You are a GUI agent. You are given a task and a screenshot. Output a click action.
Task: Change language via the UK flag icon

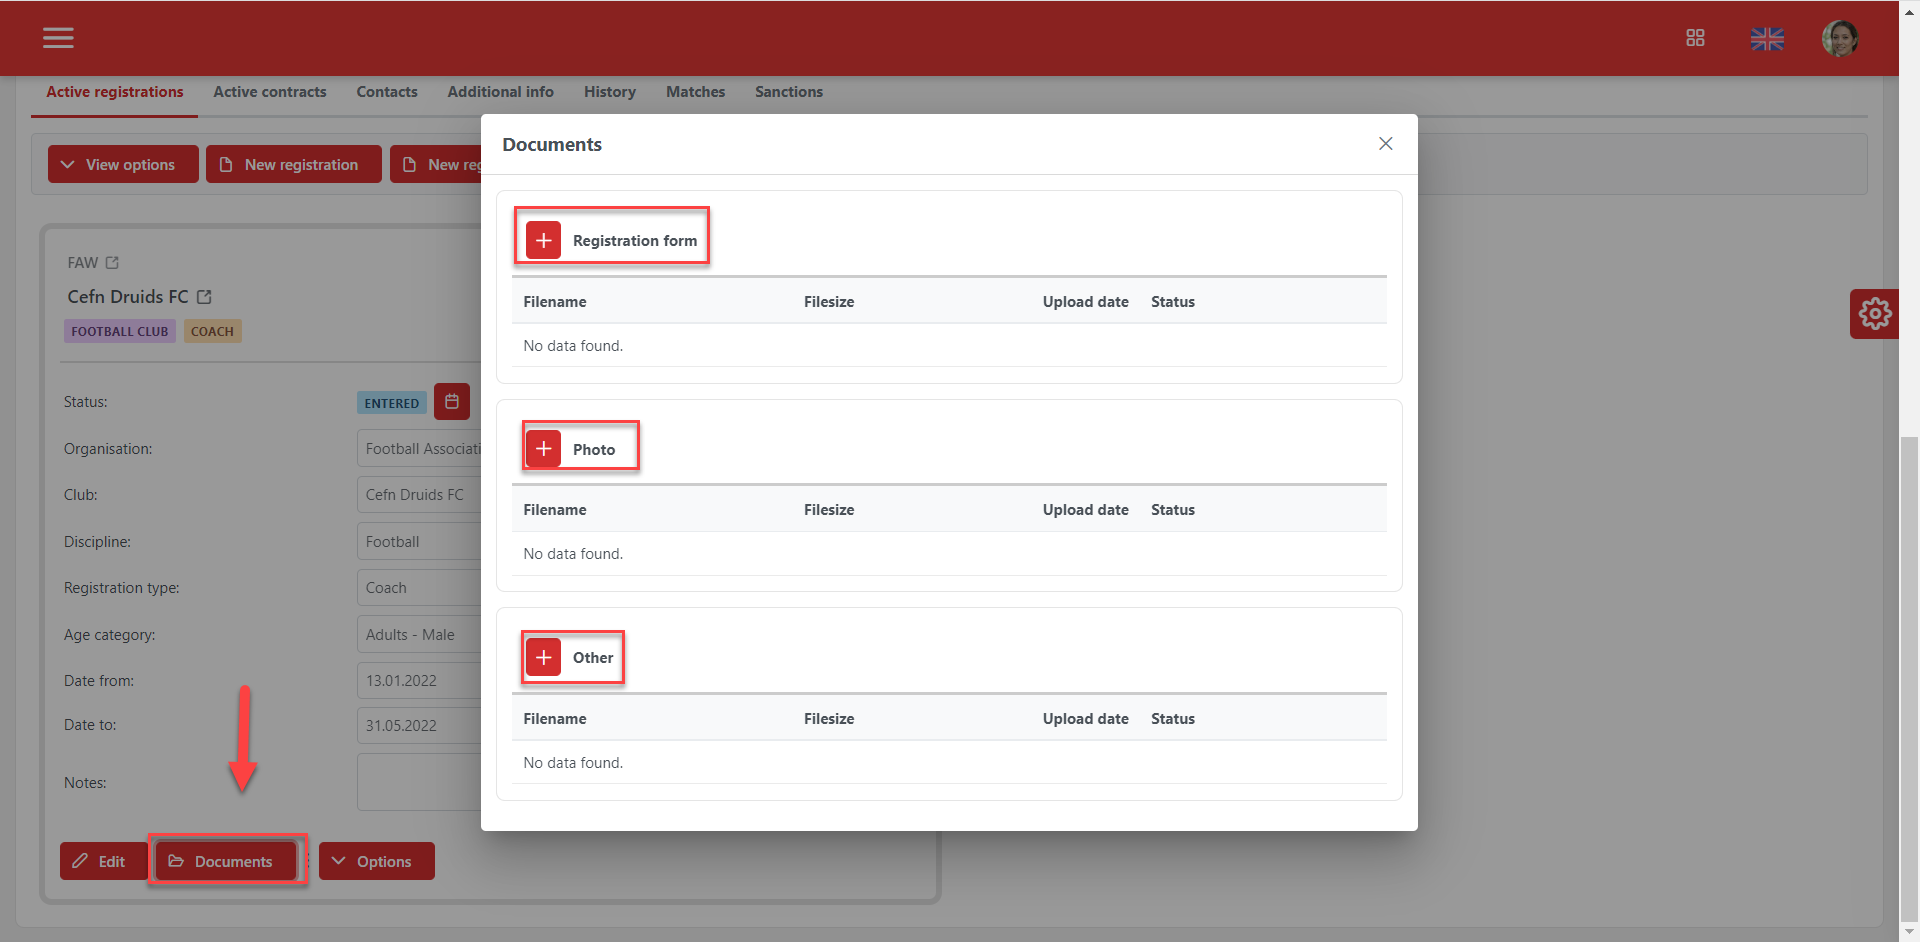click(1767, 39)
